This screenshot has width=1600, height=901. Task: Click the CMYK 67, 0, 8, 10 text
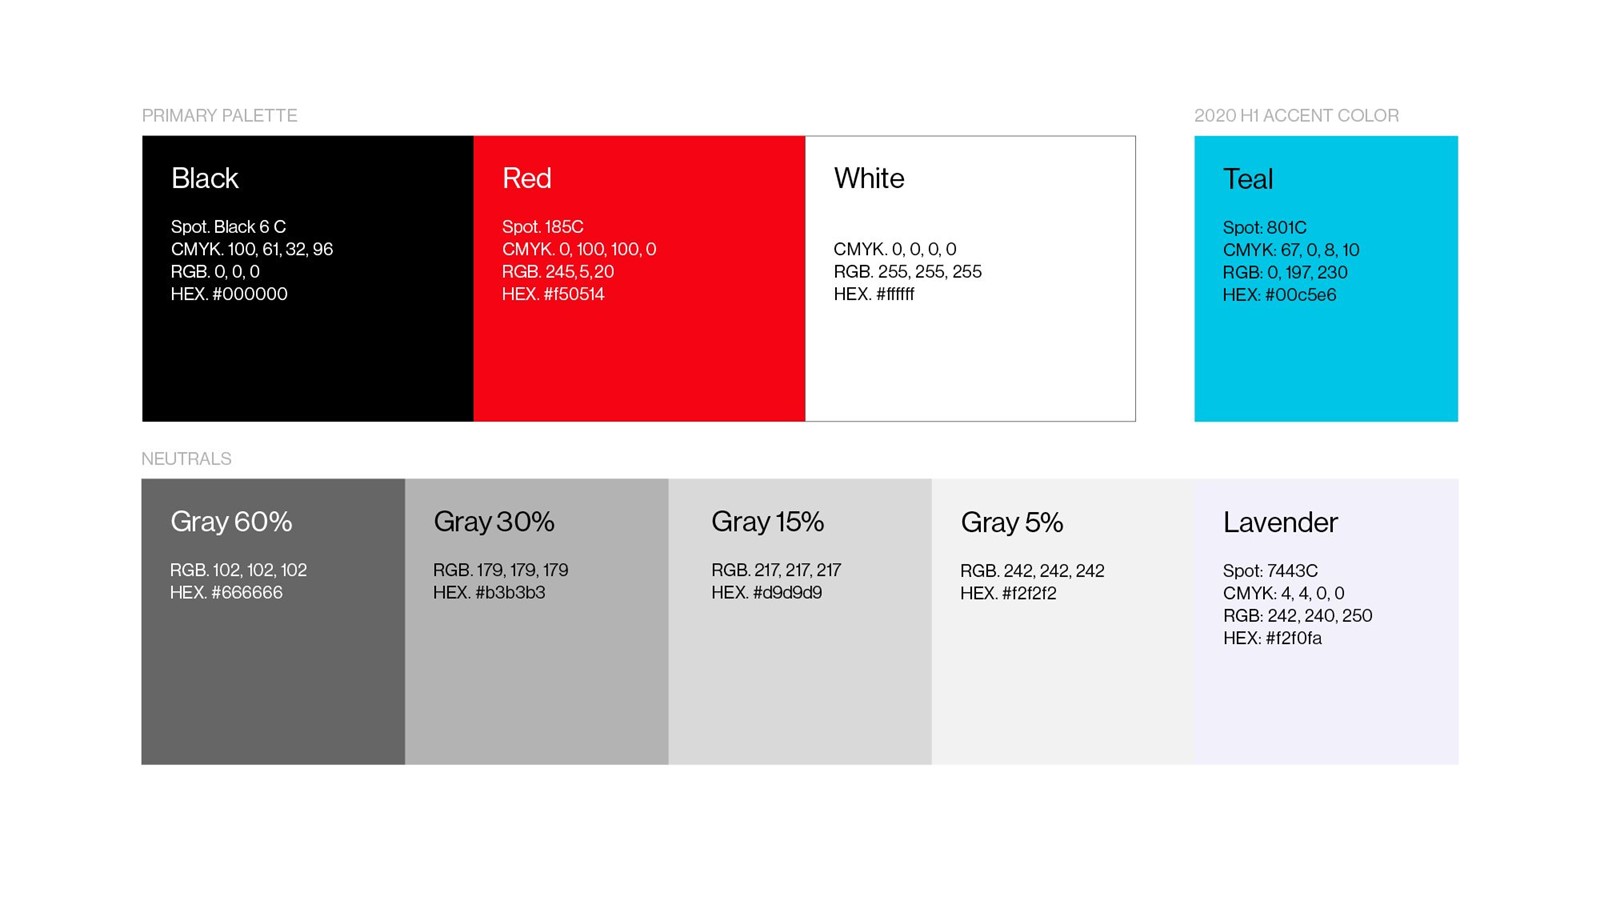click(x=1291, y=250)
